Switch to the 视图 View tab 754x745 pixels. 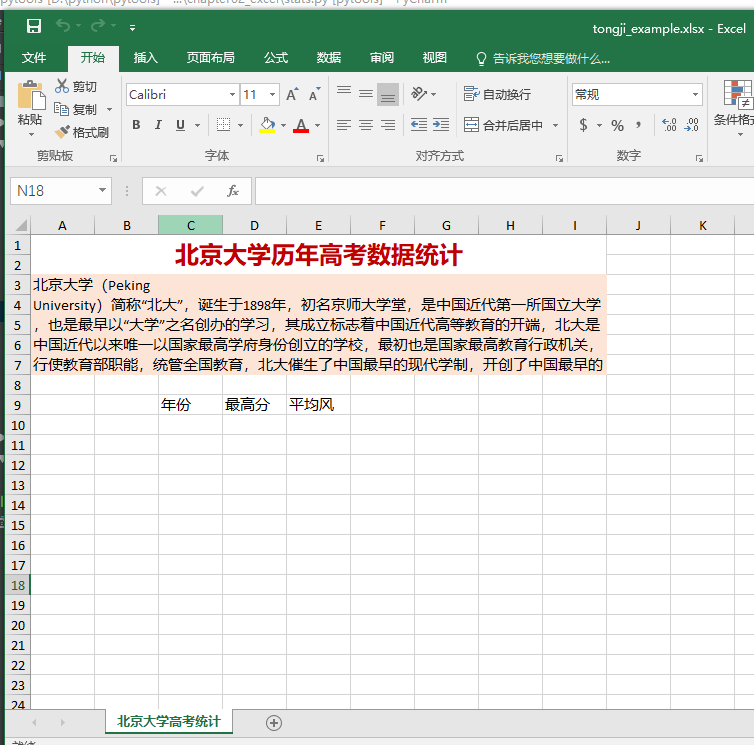434,58
